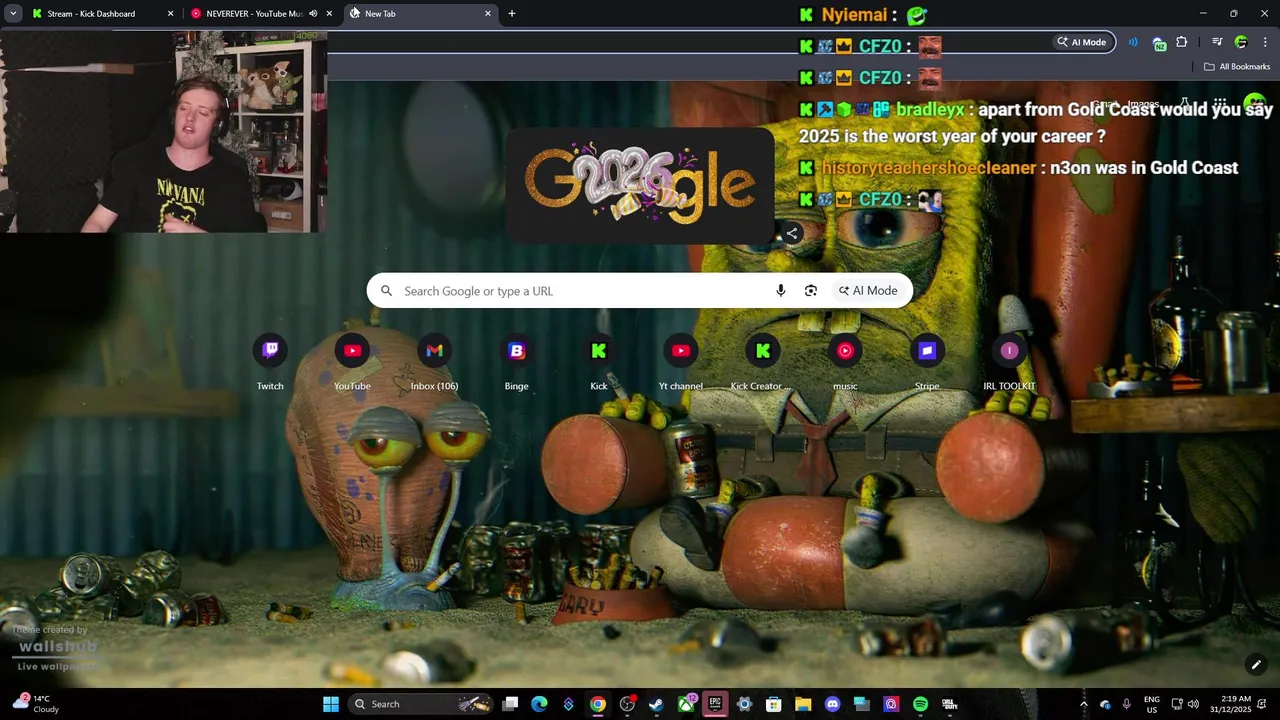Open Search Labs flask icon
Viewport: 1280px width, 720px height.
[x=1184, y=104]
